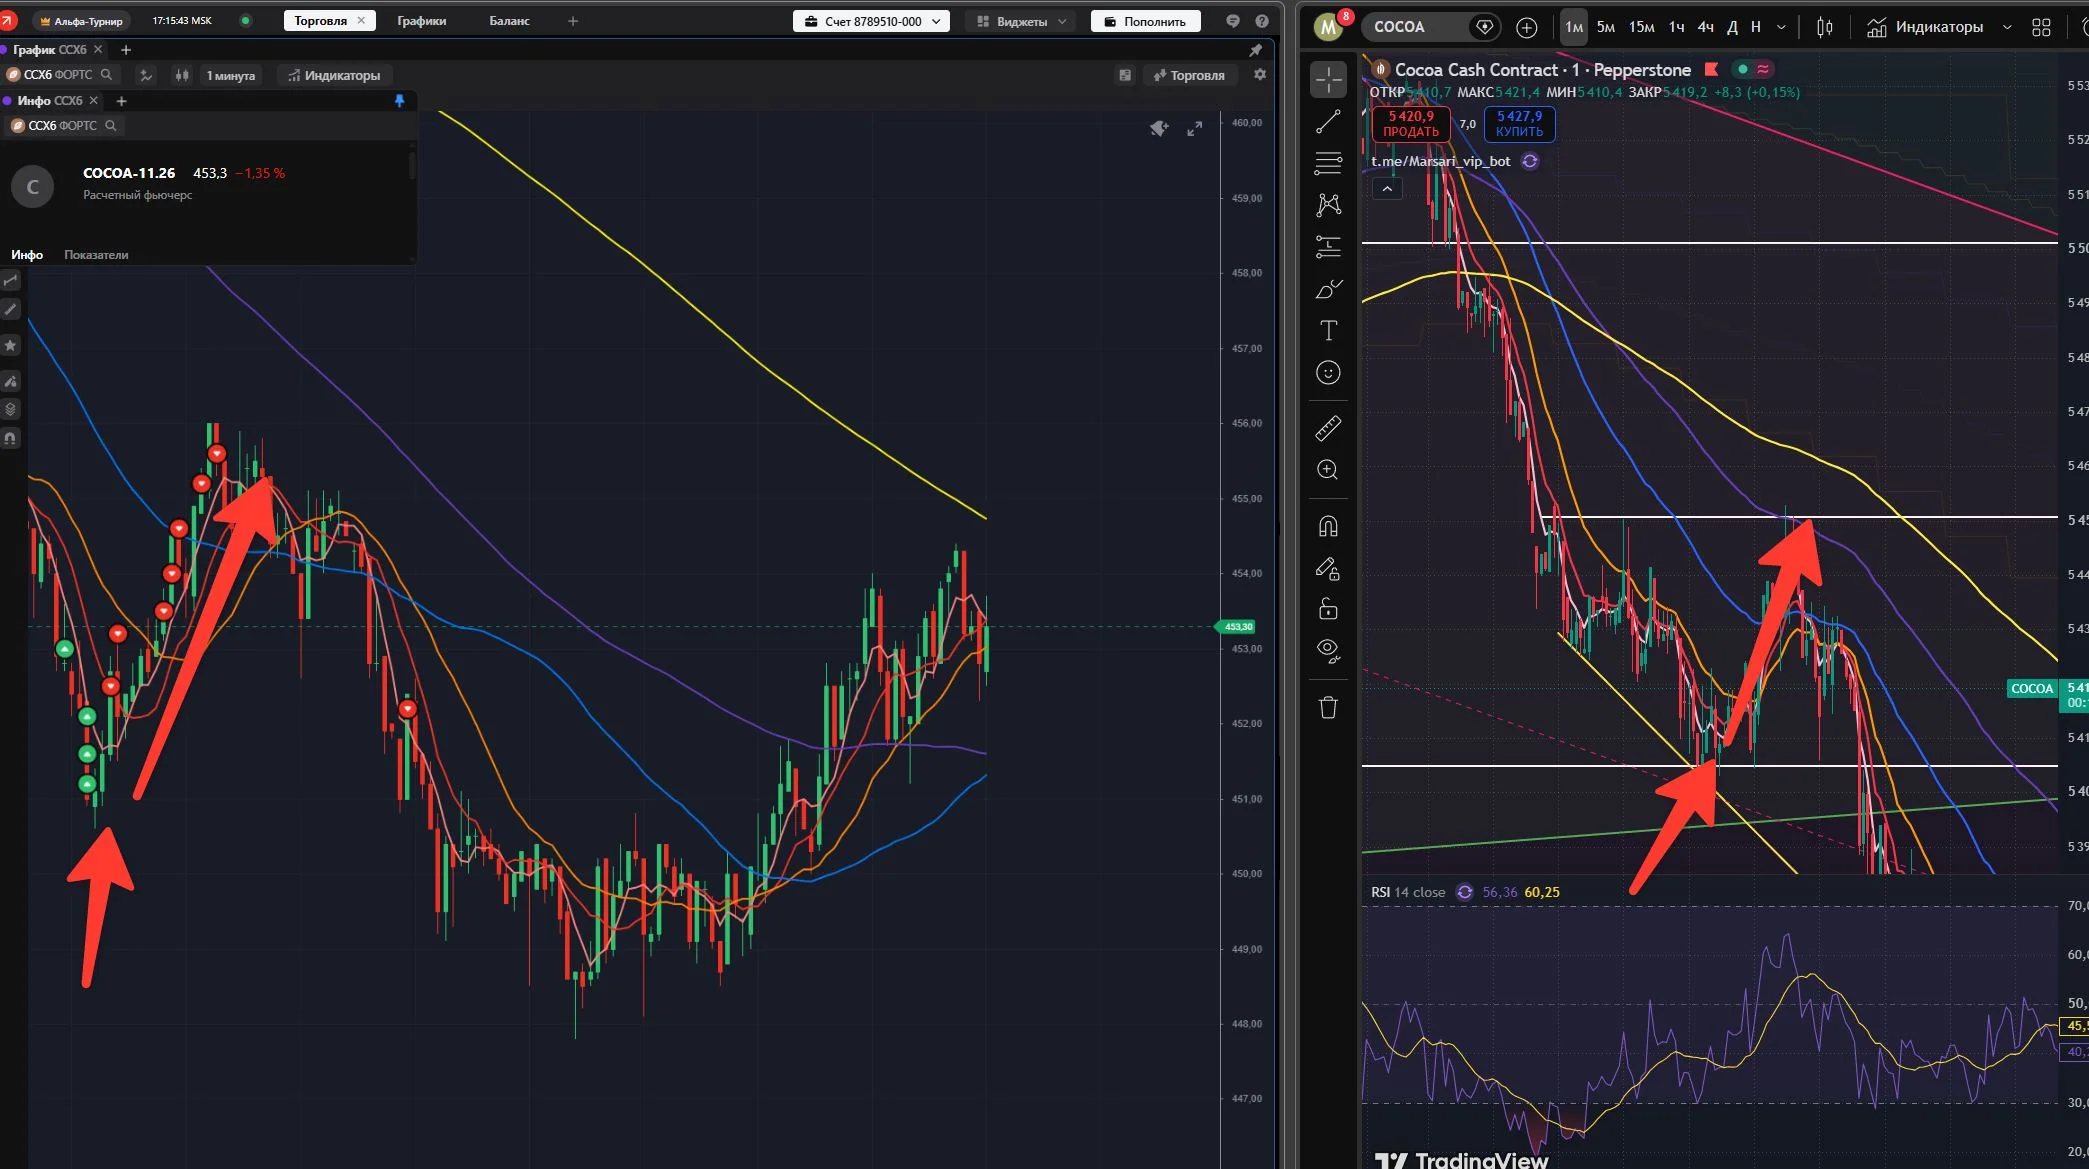Toggle lock all drawings
Image resolution: width=2089 pixels, height=1169 pixels.
pyautogui.click(x=1328, y=609)
